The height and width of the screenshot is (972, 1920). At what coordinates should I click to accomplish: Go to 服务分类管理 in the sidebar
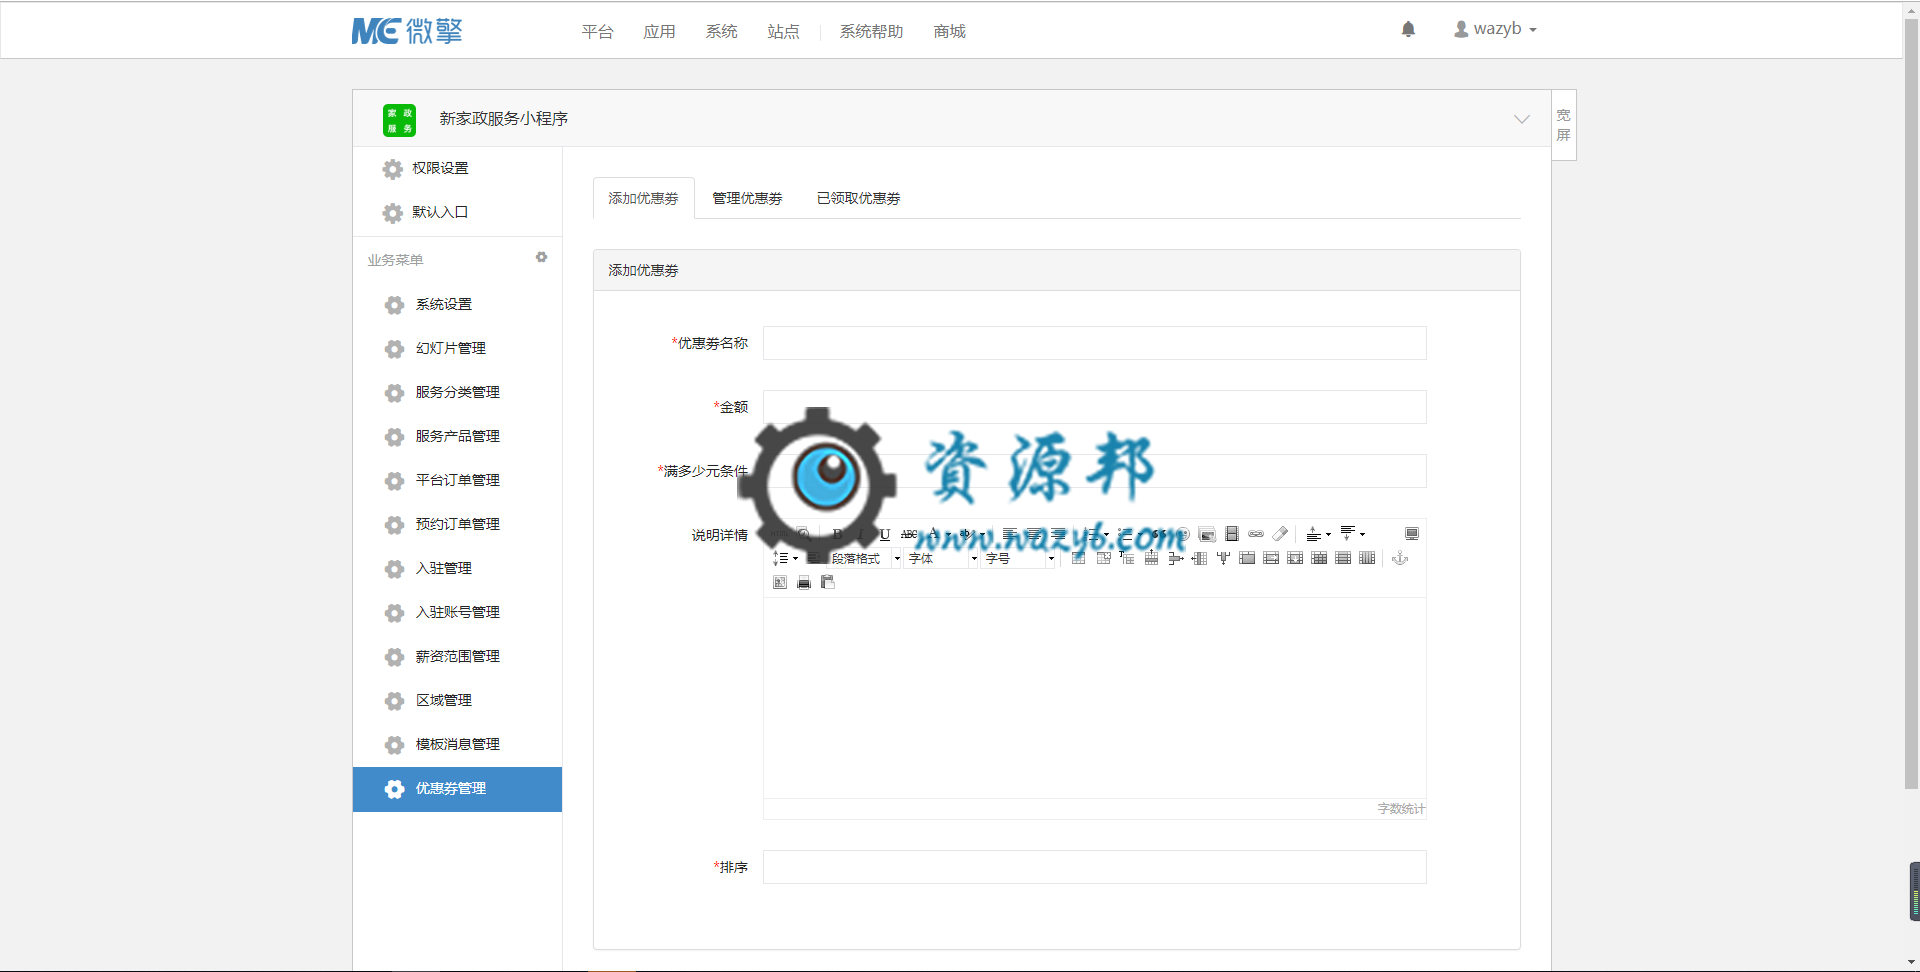pyautogui.click(x=457, y=392)
